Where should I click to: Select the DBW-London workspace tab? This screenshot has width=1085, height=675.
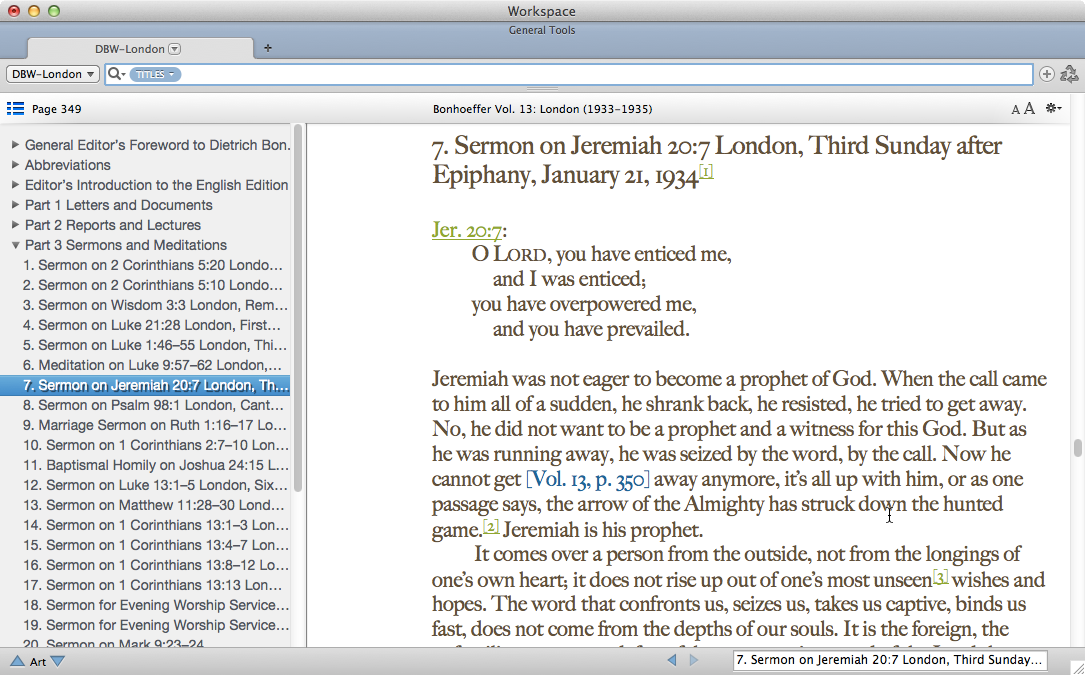pyautogui.click(x=140, y=48)
